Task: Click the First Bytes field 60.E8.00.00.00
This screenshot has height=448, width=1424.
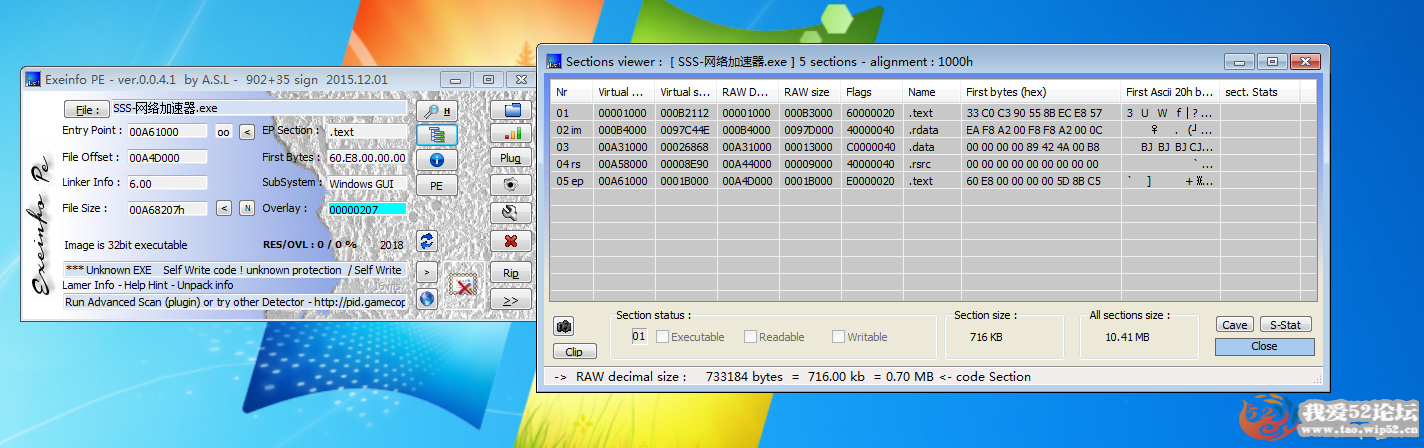Action: pyautogui.click(x=367, y=157)
